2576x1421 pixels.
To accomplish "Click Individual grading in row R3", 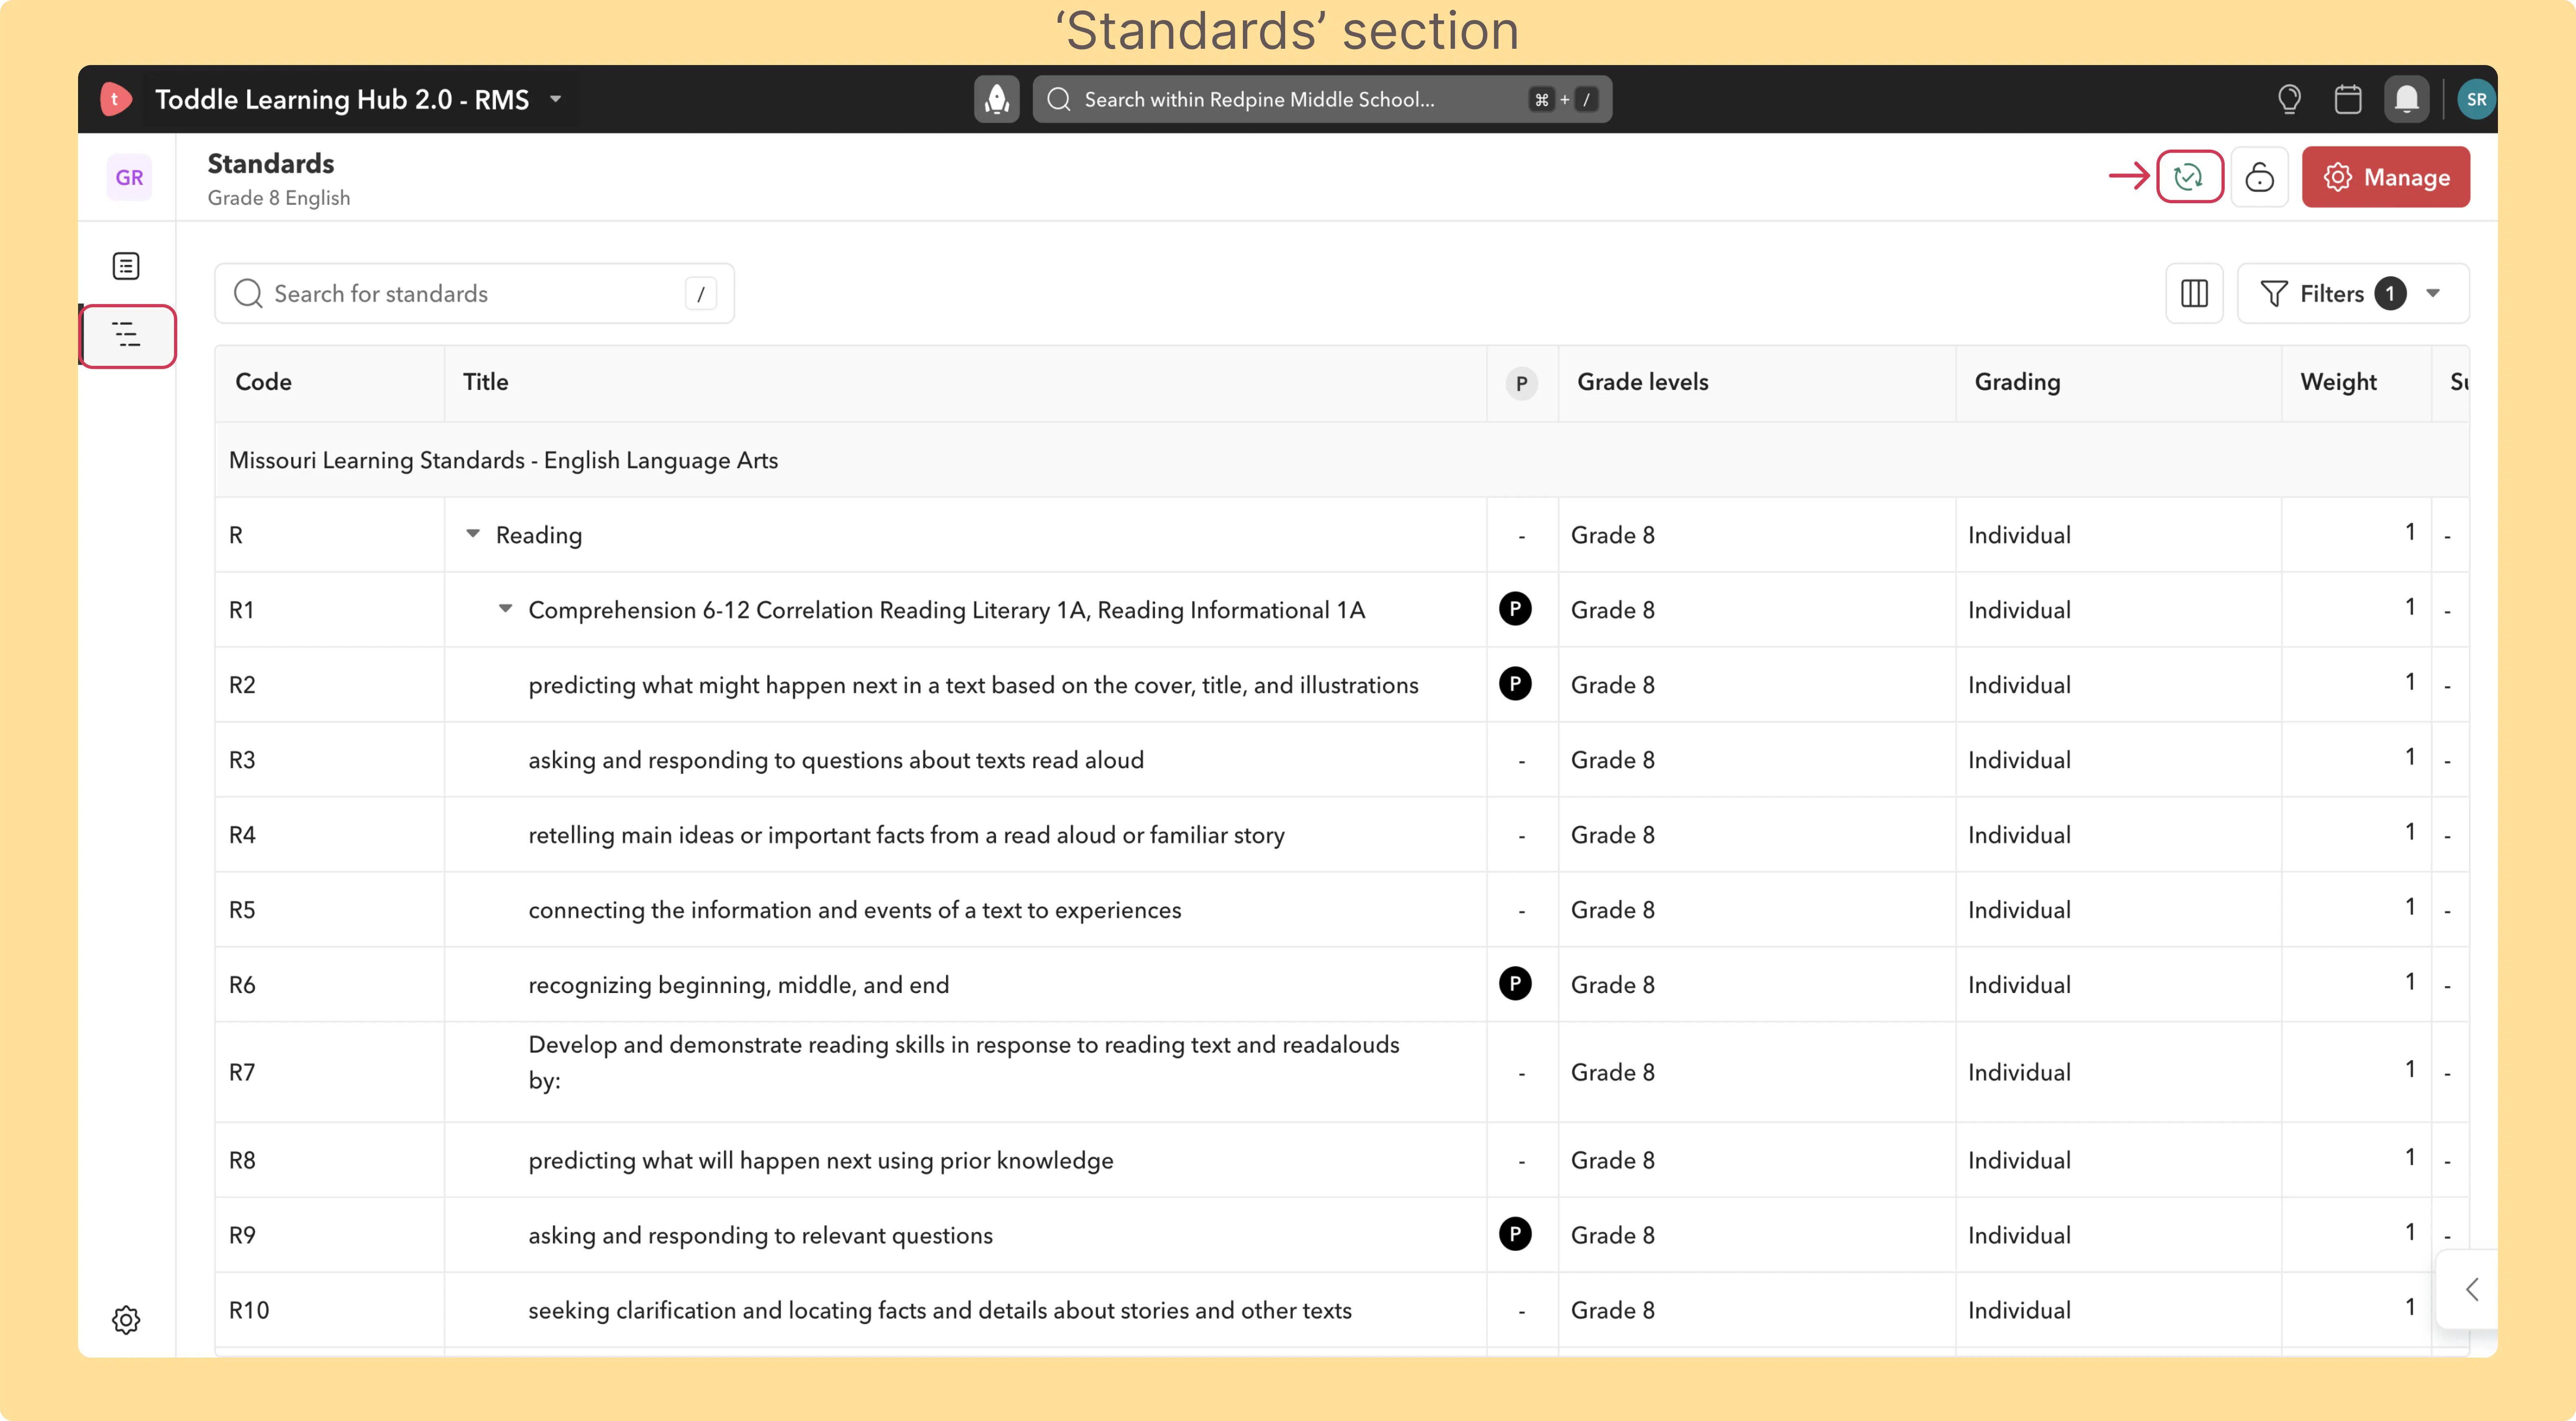I will coord(2019,760).
